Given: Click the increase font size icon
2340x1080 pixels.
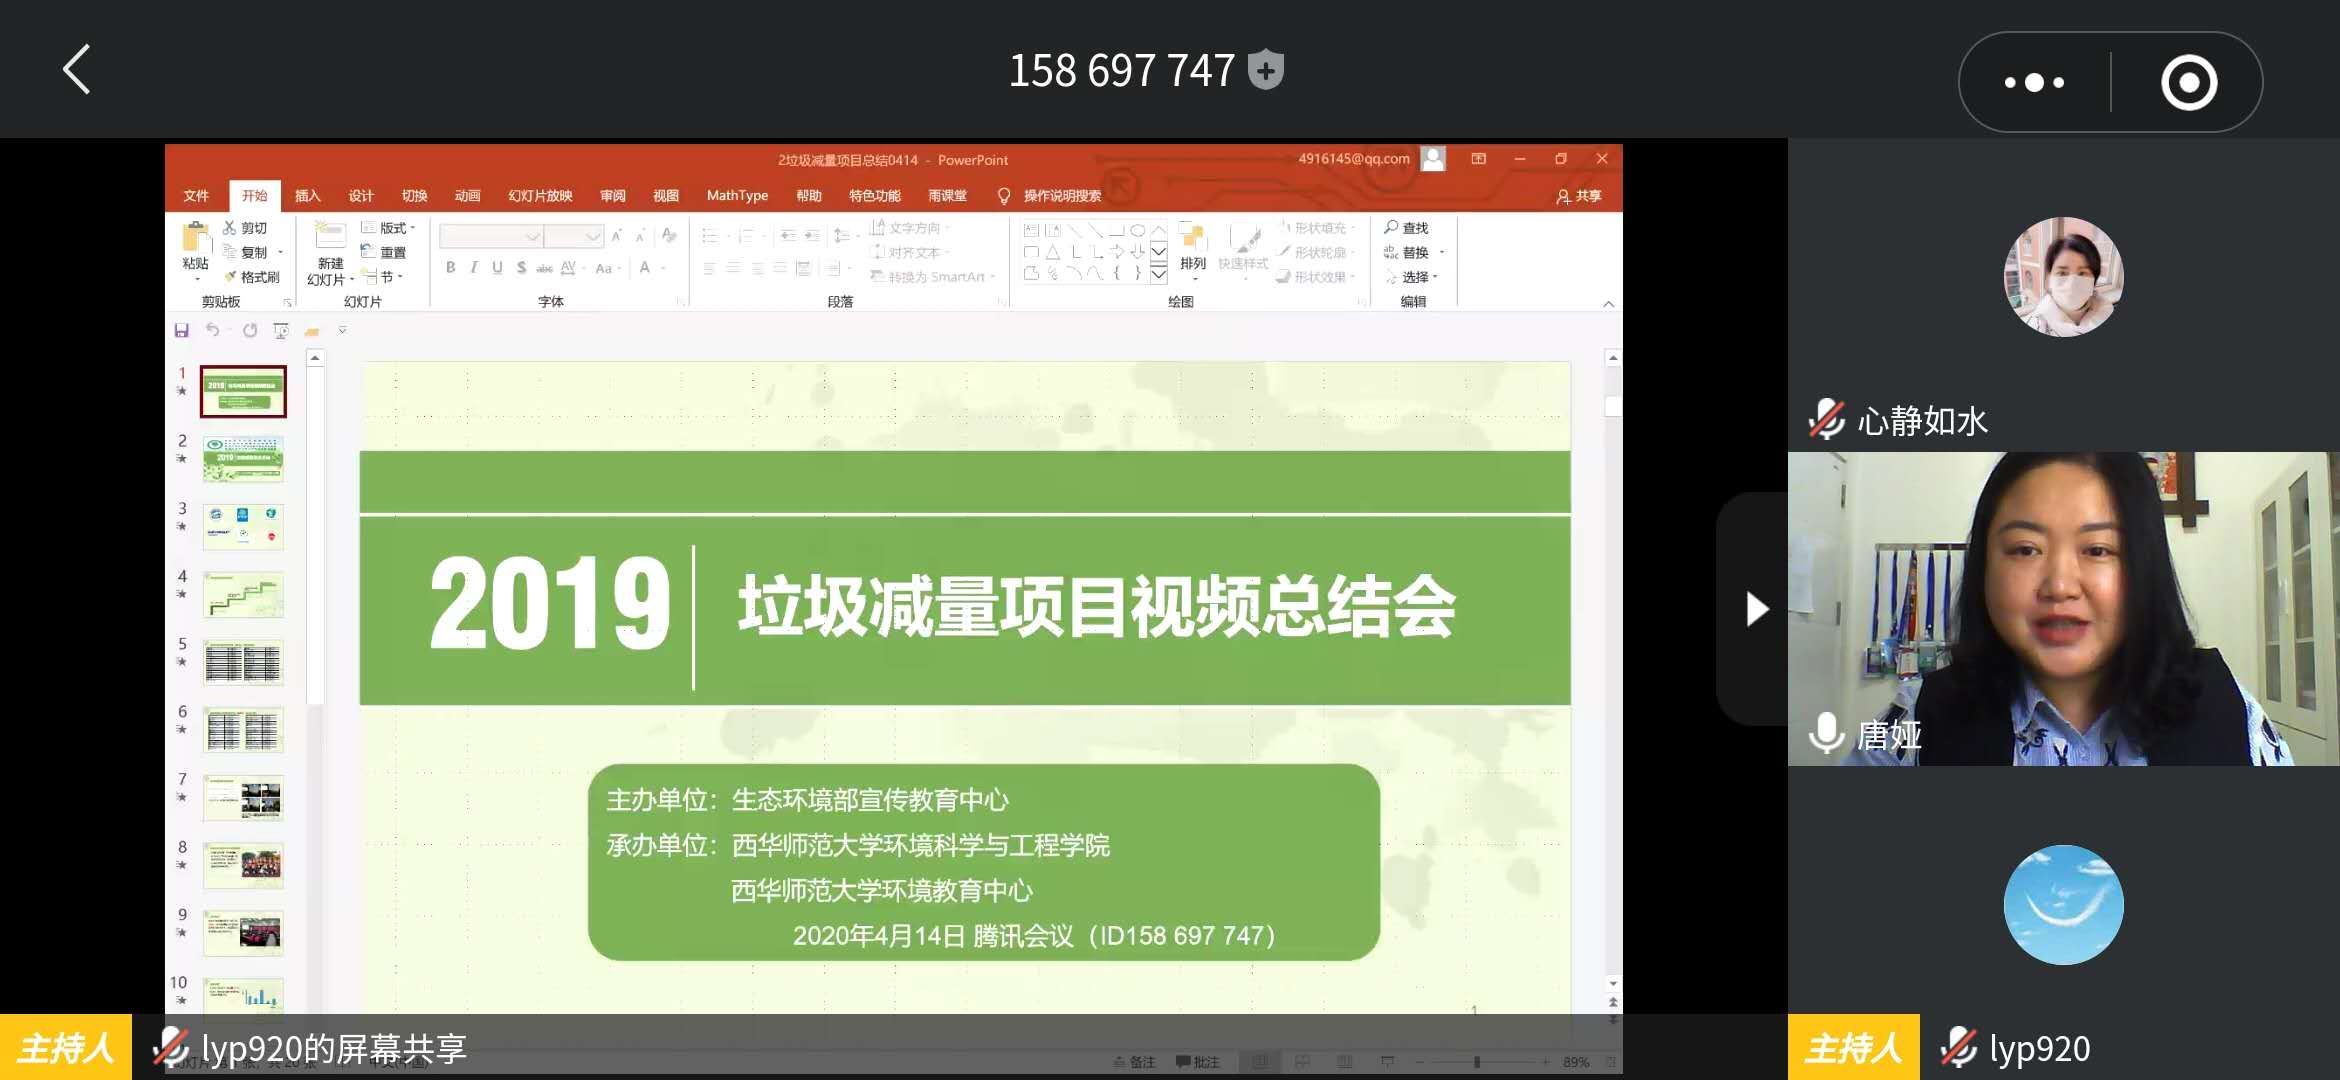Looking at the screenshot, I should click(x=617, y=236).
